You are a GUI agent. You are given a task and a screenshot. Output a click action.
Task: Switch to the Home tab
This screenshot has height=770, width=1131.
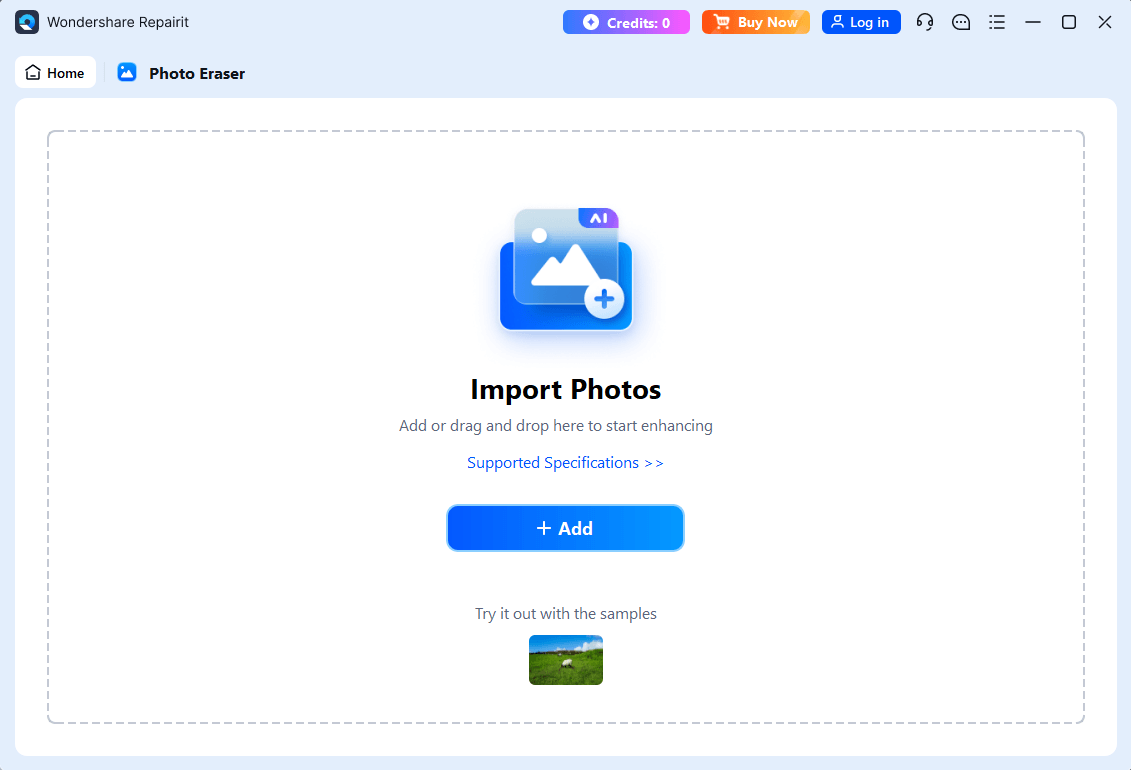click(x=55, y=72)
